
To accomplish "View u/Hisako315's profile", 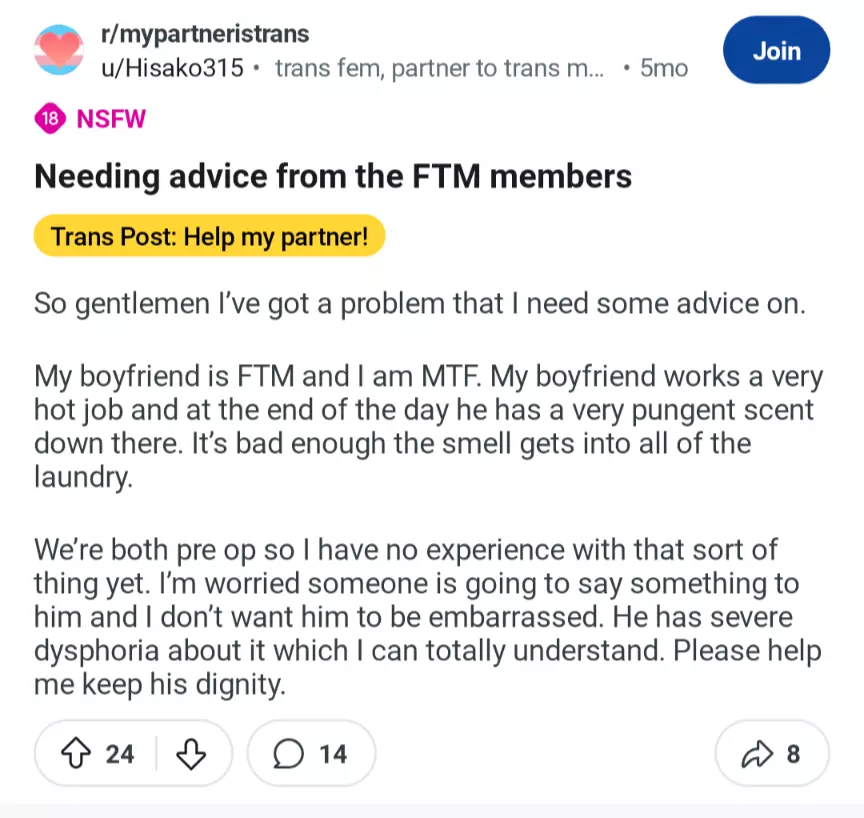I will (x=171, y=68).
